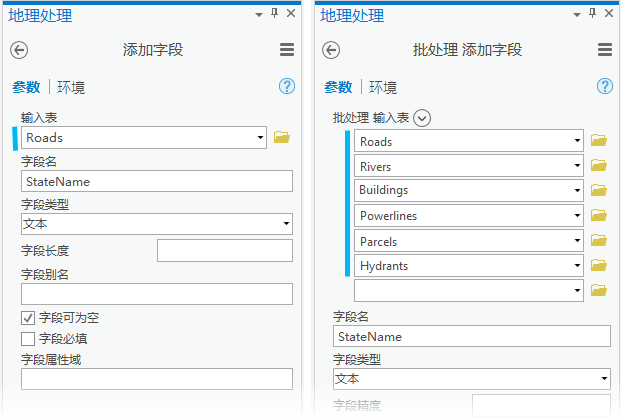The height and width of the screenshot is (419, 622).
Task: Click folder icon beside Buildings row
Action: pyautogui.click(x=598, y=190)
